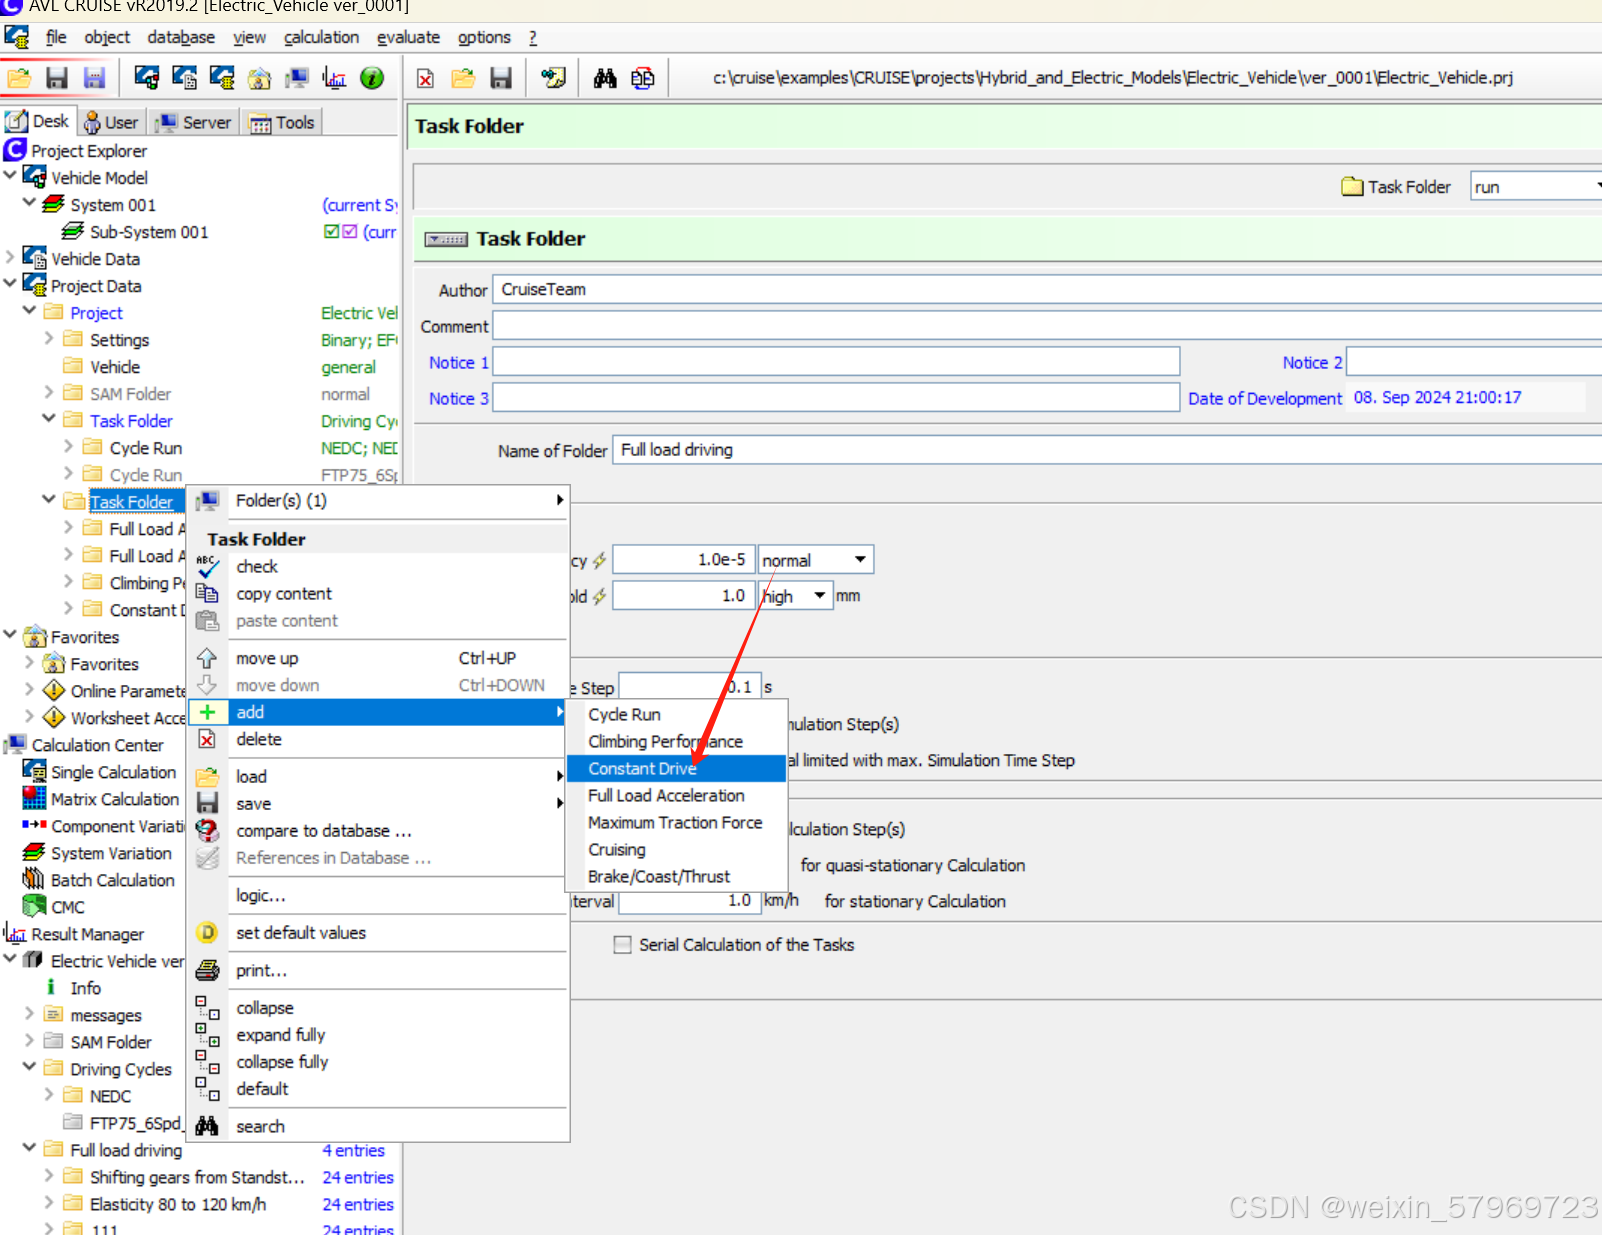Expand the Shifting gears from Standstill node

point(49,1175)
